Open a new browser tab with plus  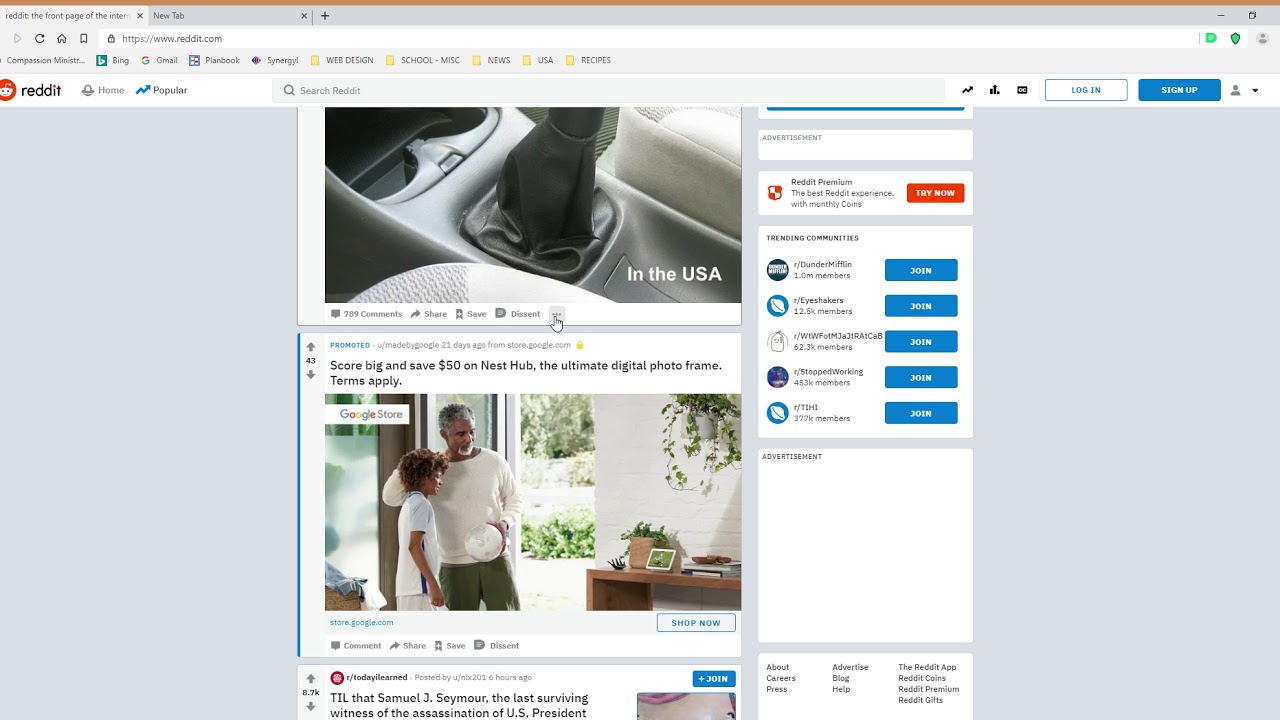325,16
